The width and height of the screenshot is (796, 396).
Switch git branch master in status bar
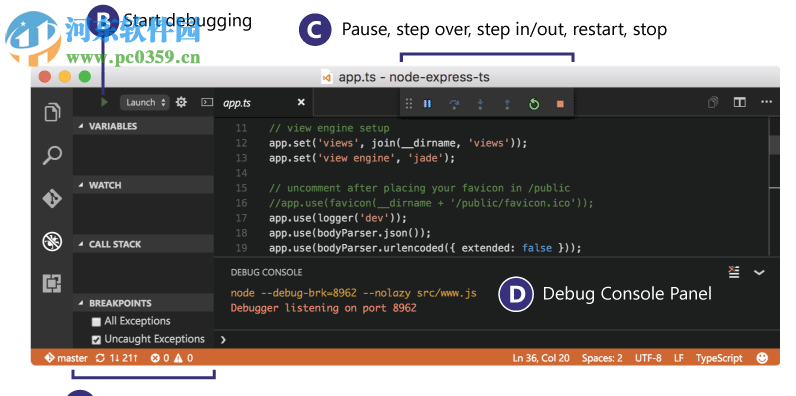tap(66, 358)
